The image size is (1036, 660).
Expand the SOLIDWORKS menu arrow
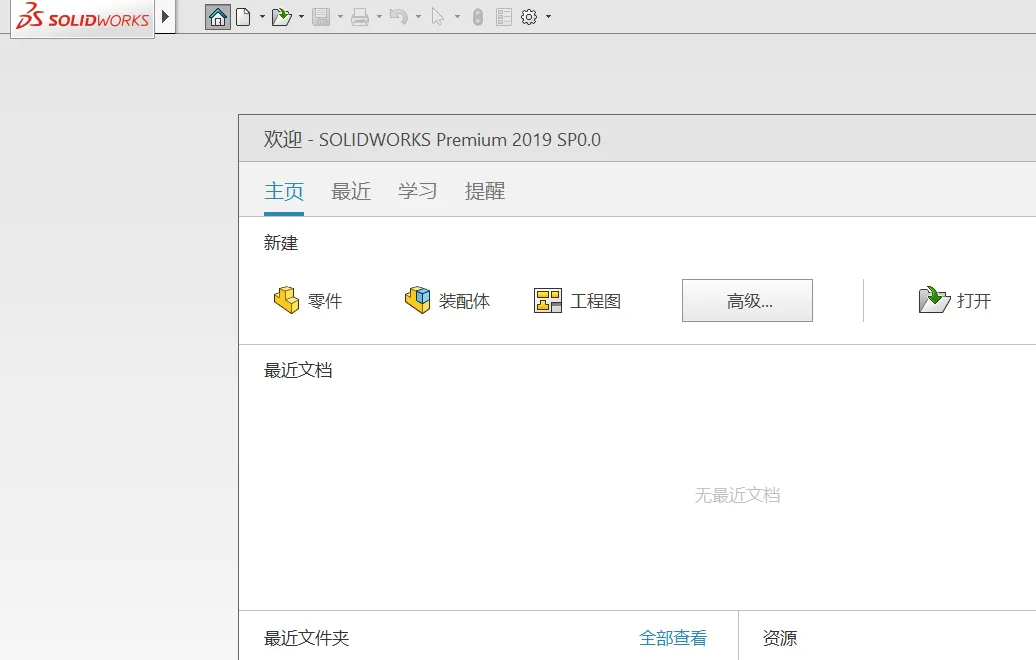coord(165,17)
